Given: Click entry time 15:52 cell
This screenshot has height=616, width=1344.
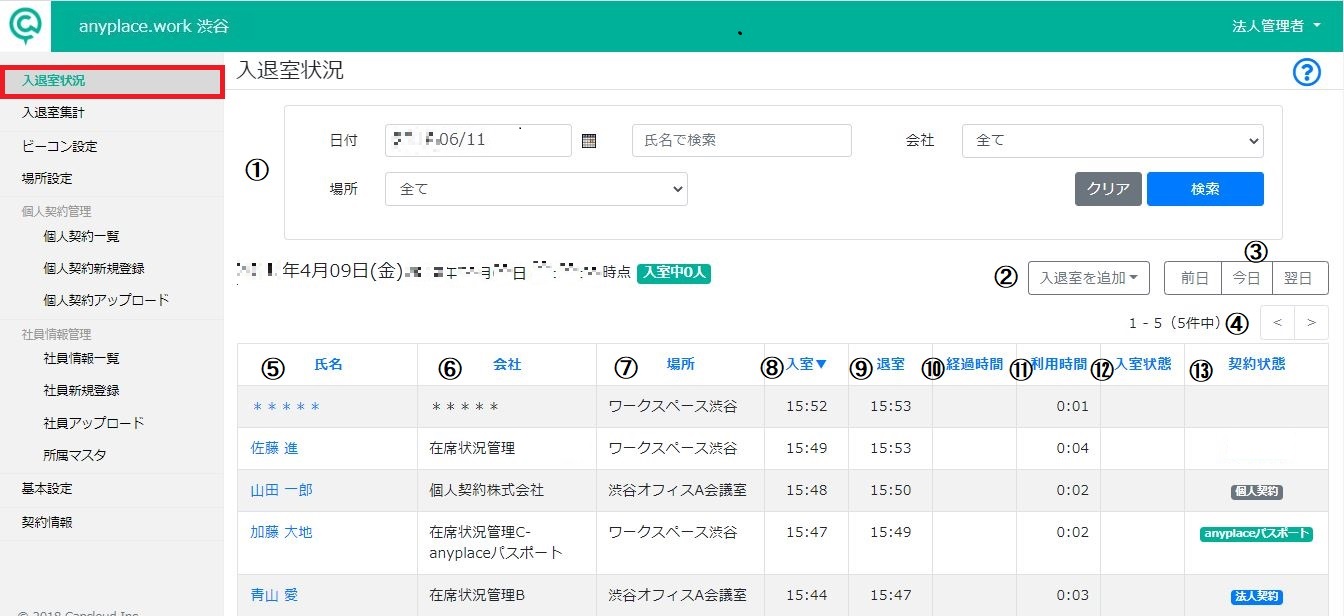Looking at the screenshot, I should tap(806, 407).
